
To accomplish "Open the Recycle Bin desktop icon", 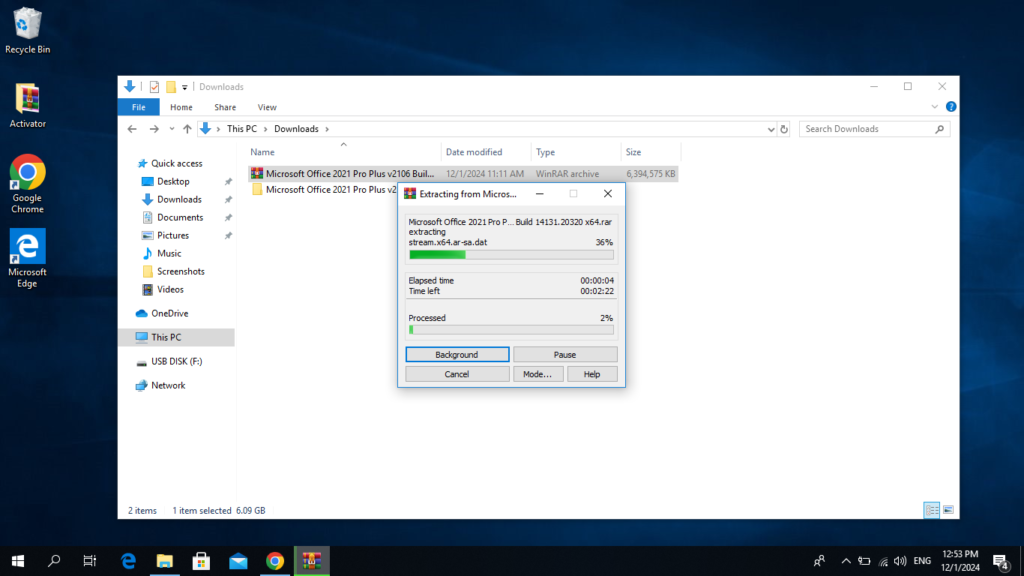I will 27,31.
